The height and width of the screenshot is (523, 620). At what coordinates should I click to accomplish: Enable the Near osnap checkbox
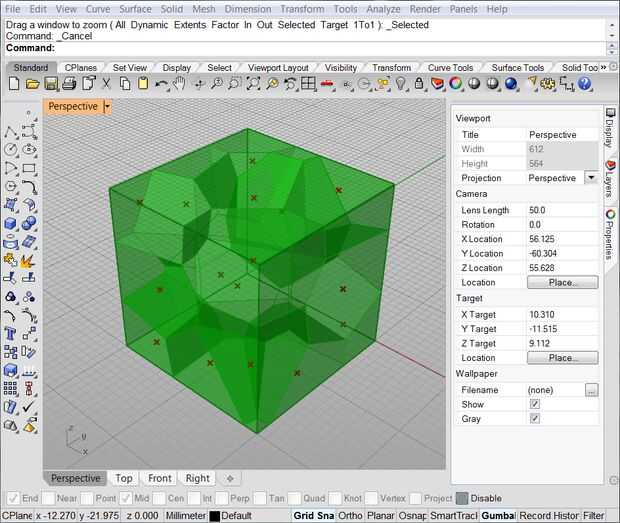48,498
